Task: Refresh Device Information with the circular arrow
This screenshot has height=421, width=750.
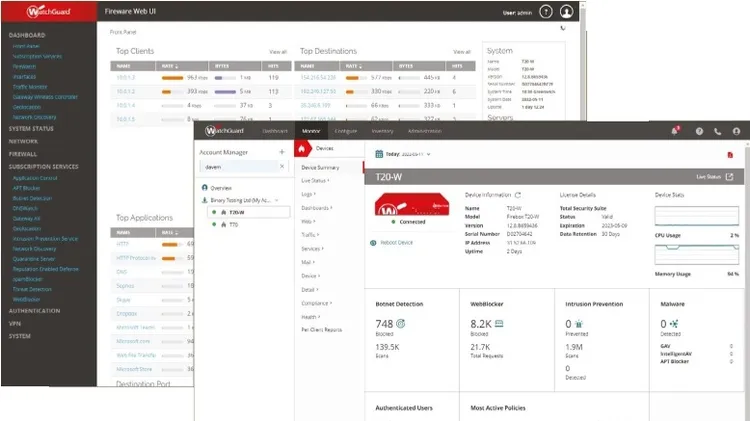Action: click(x=518, y=195)
